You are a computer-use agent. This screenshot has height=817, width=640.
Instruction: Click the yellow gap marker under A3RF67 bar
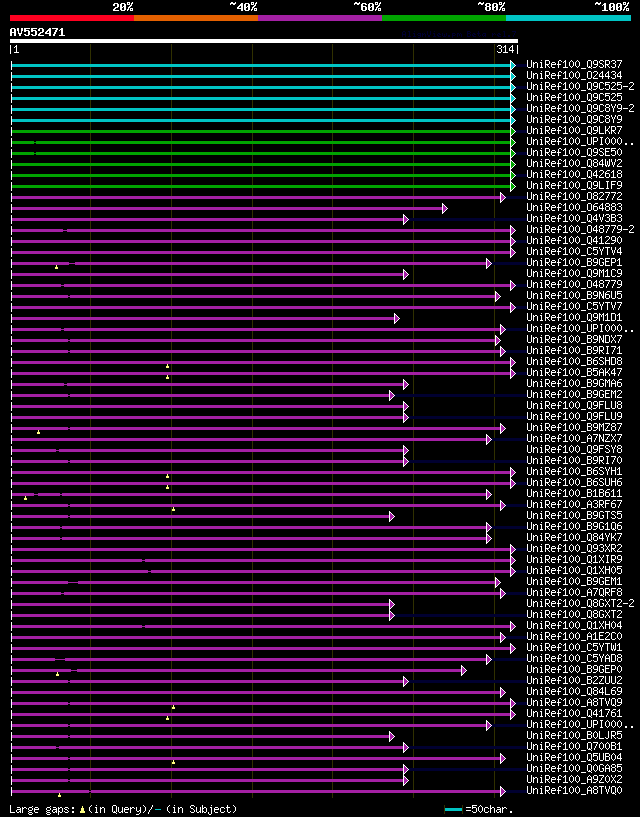pos(173,509)
